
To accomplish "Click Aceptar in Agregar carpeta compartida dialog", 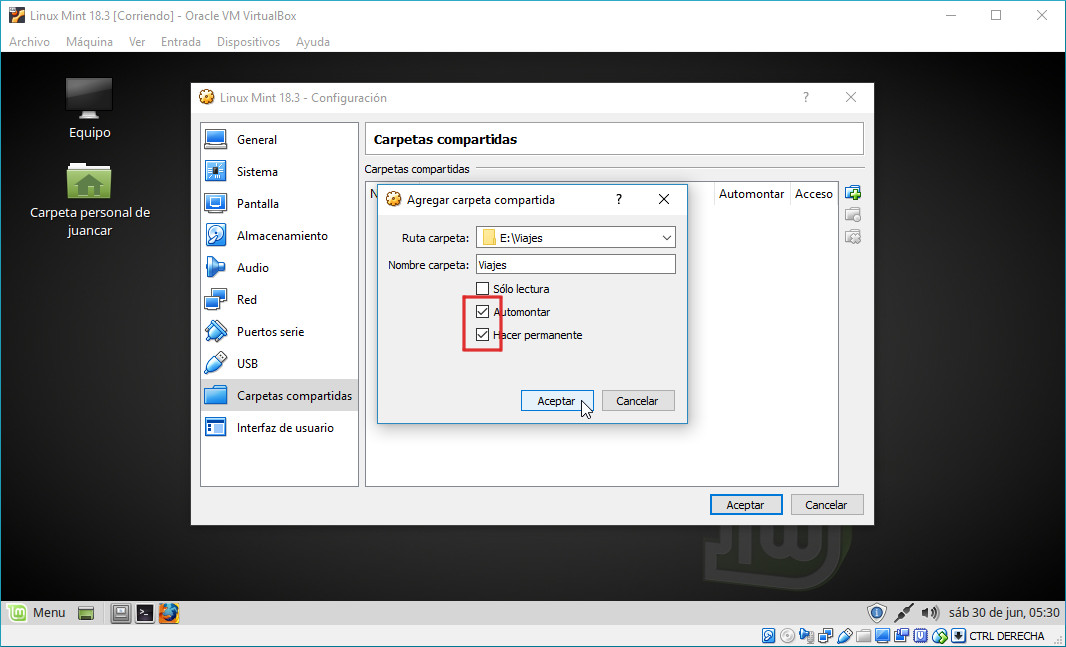I will 557,401.
